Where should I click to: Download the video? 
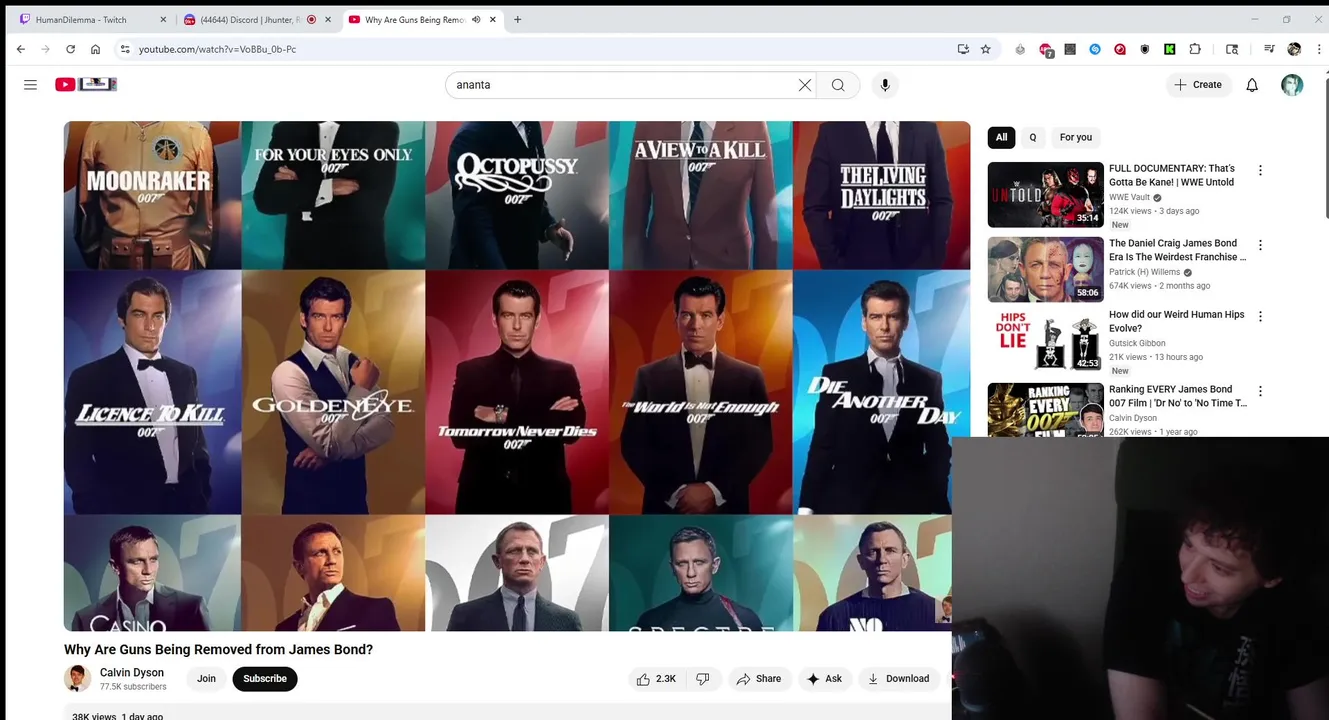898,679
